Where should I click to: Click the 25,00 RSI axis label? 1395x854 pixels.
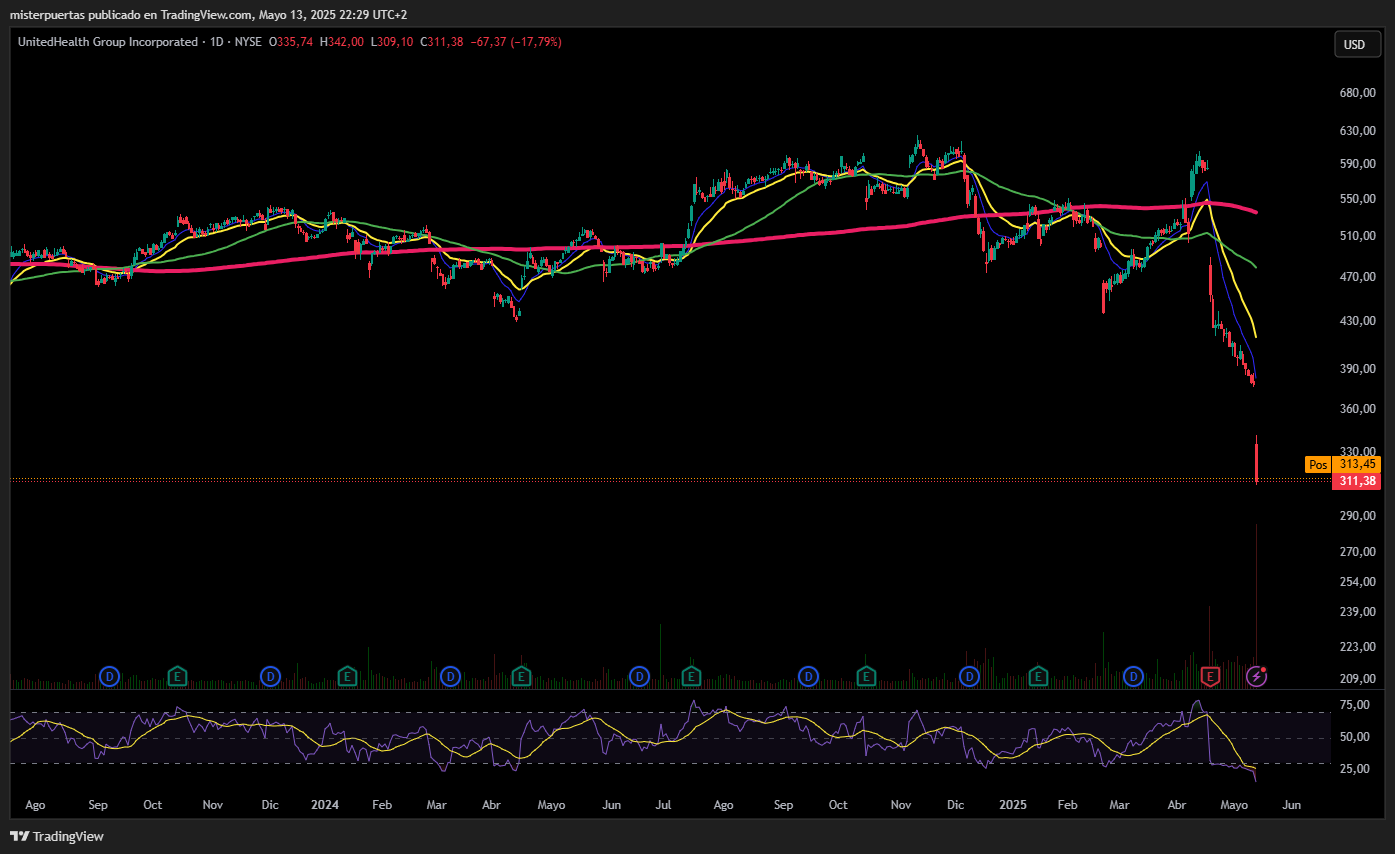pos(1355,769)
